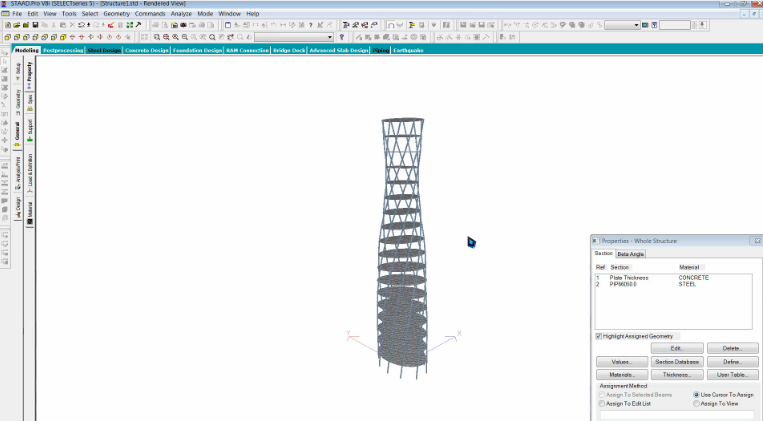Click the New structure icon in toolbar
Viewport: 763px width, 421px height.
pos(8,25)
